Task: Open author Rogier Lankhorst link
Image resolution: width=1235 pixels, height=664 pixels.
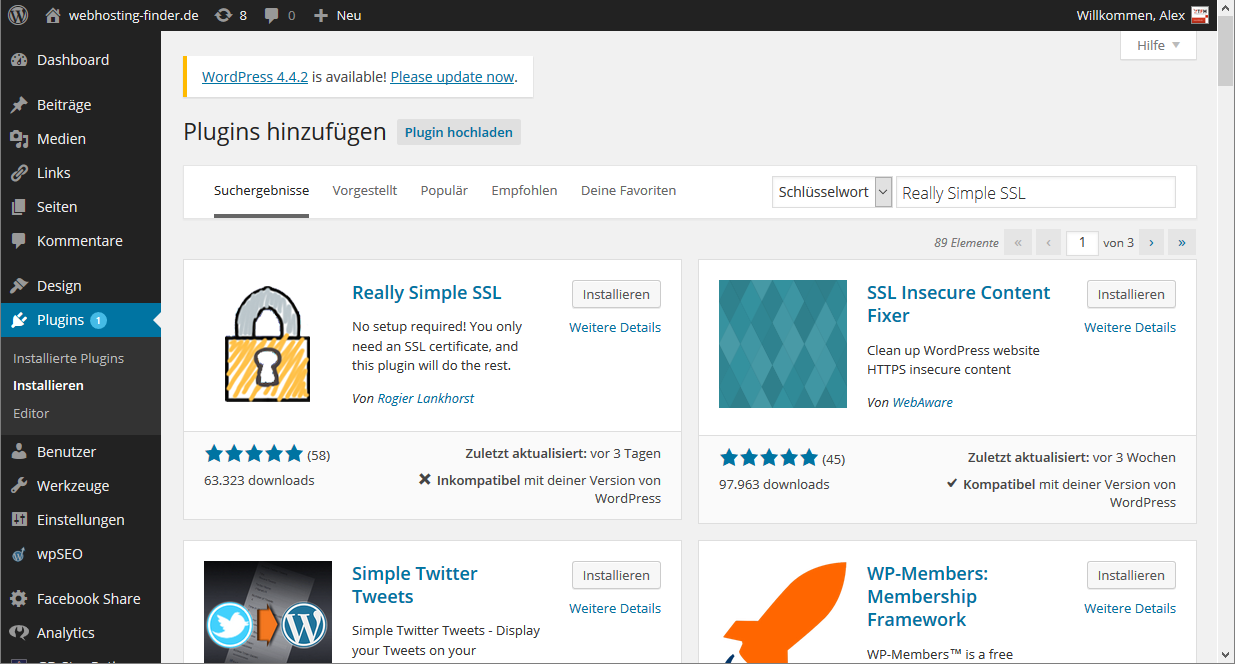Action: click(426, 398)
